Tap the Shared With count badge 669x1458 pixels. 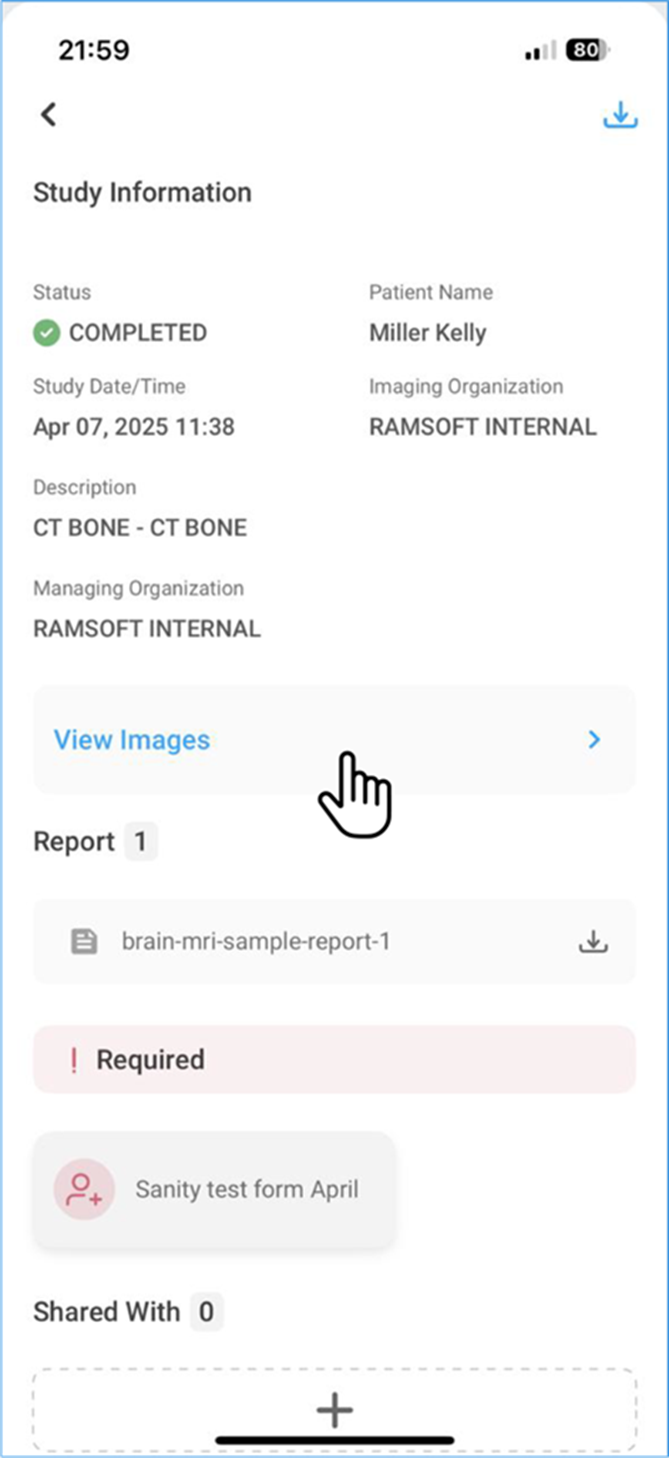[206, 1311]
